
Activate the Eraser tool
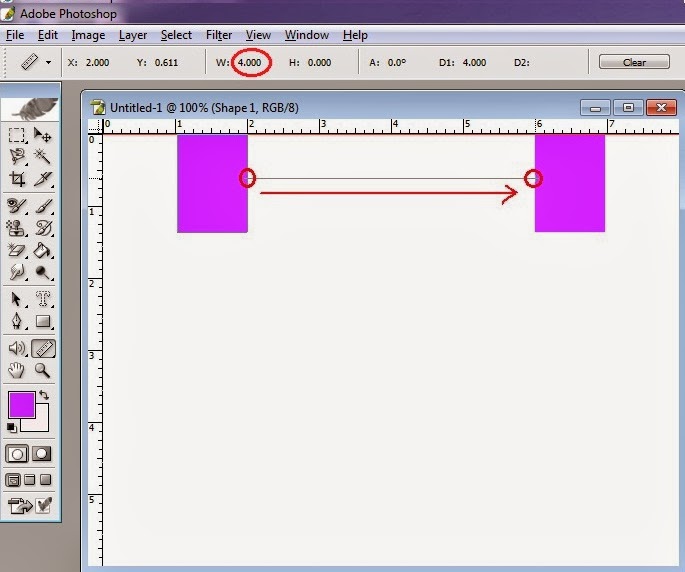pos(17,250)
